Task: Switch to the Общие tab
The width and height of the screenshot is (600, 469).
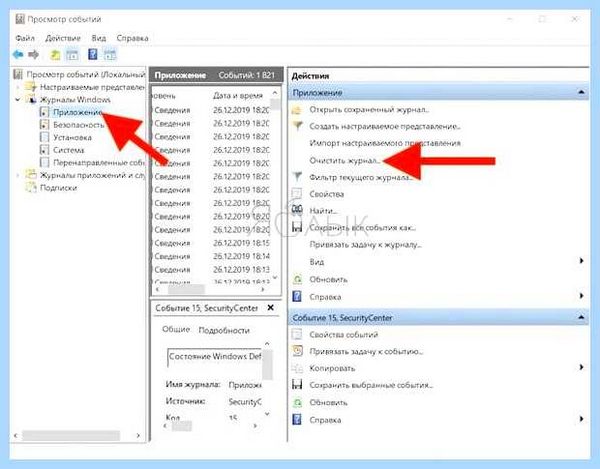Action: pos(176,329)
